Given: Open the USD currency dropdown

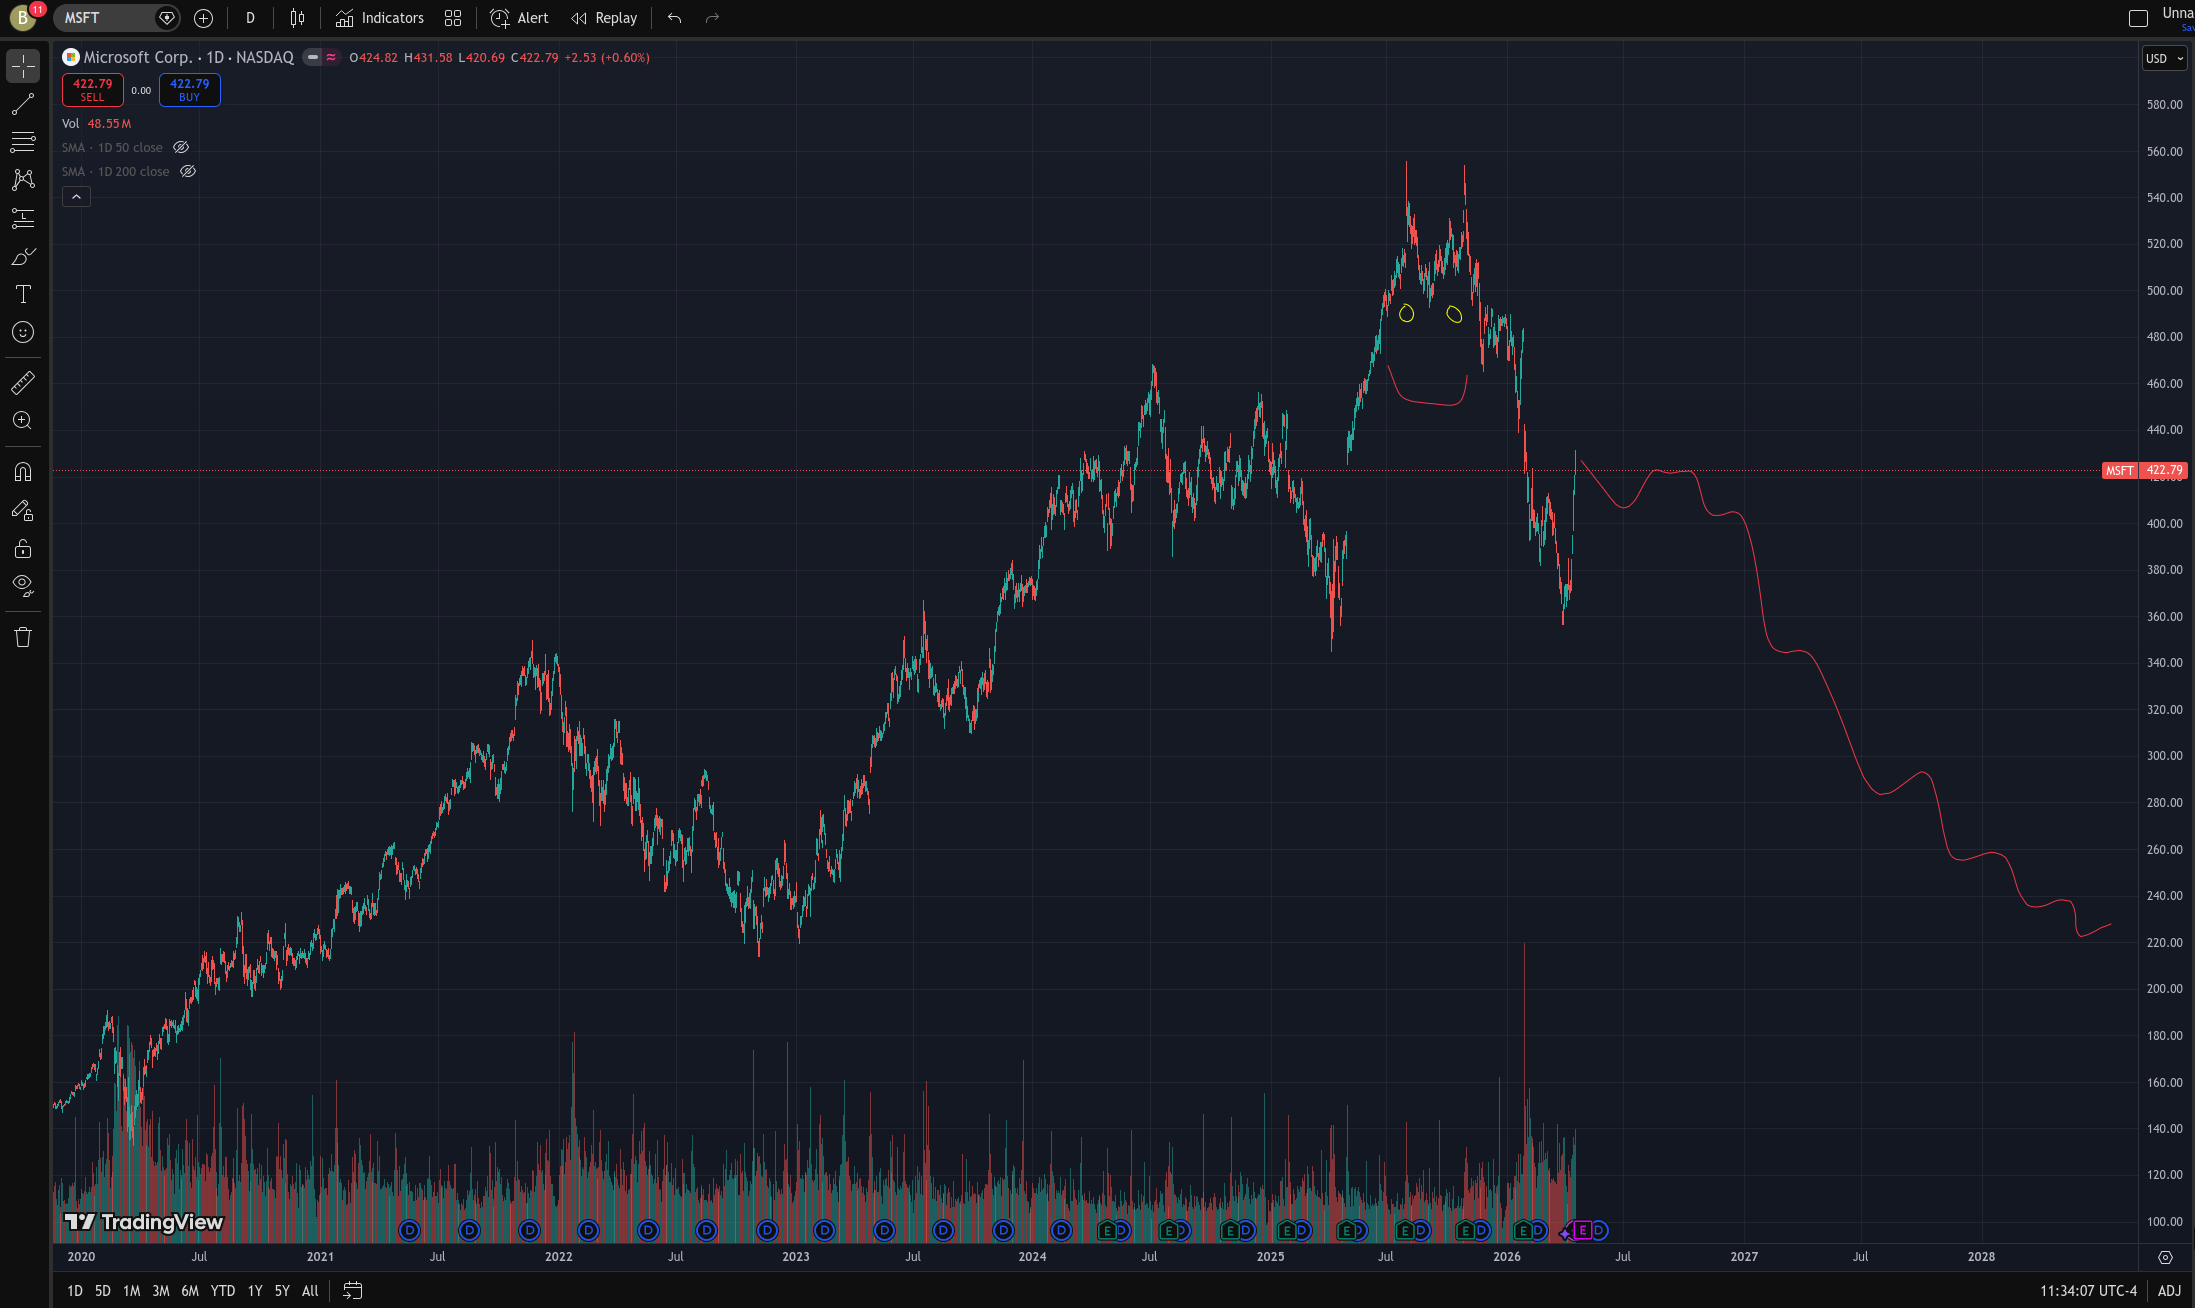Looking at the screenshot, I should click(x=2164, y=58).
